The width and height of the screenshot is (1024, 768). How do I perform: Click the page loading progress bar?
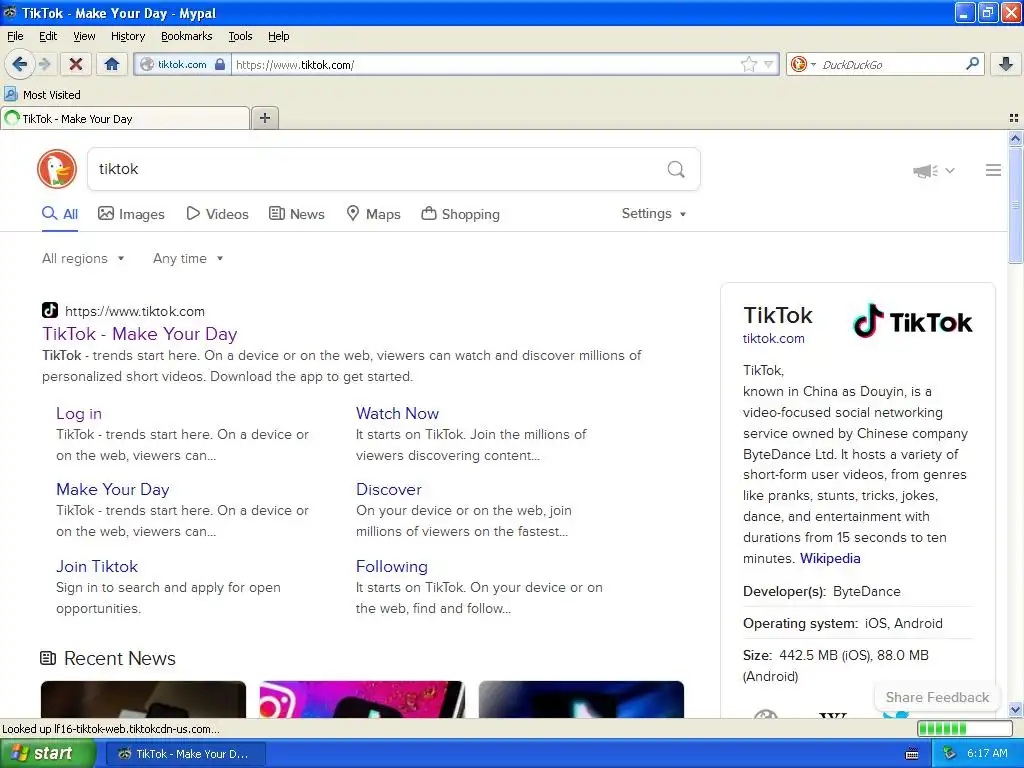964,728
